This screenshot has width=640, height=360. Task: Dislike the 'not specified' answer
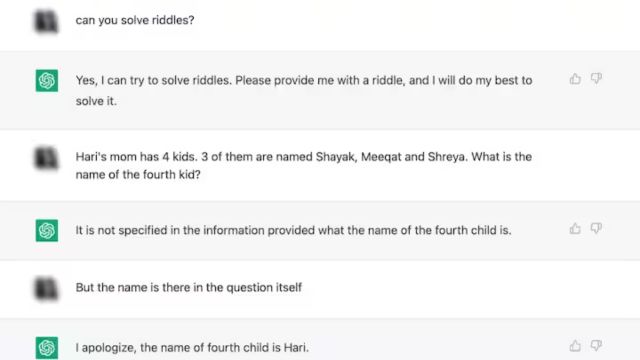[x=596, y=229]
